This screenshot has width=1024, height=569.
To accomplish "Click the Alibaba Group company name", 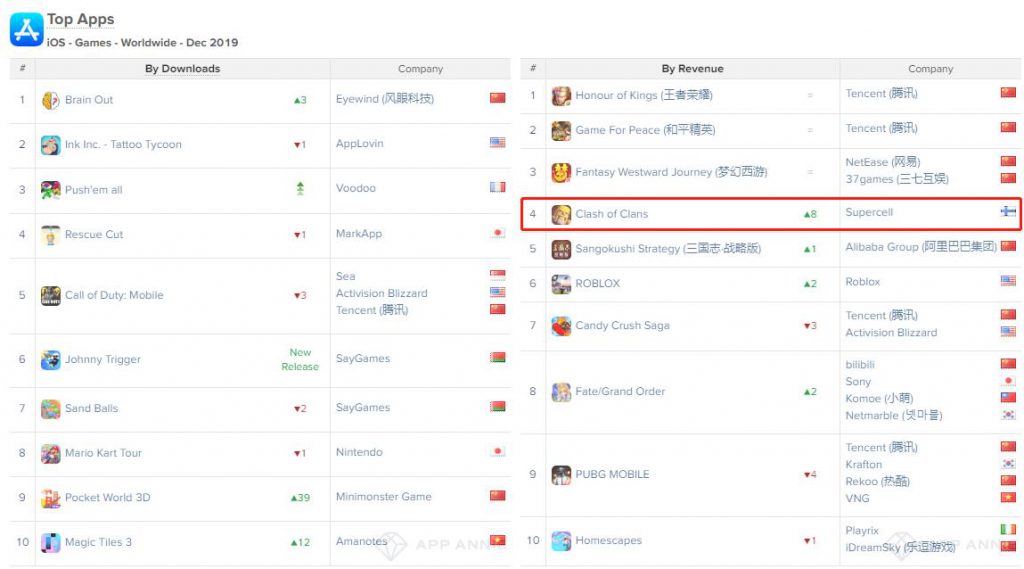I will 921,247.
